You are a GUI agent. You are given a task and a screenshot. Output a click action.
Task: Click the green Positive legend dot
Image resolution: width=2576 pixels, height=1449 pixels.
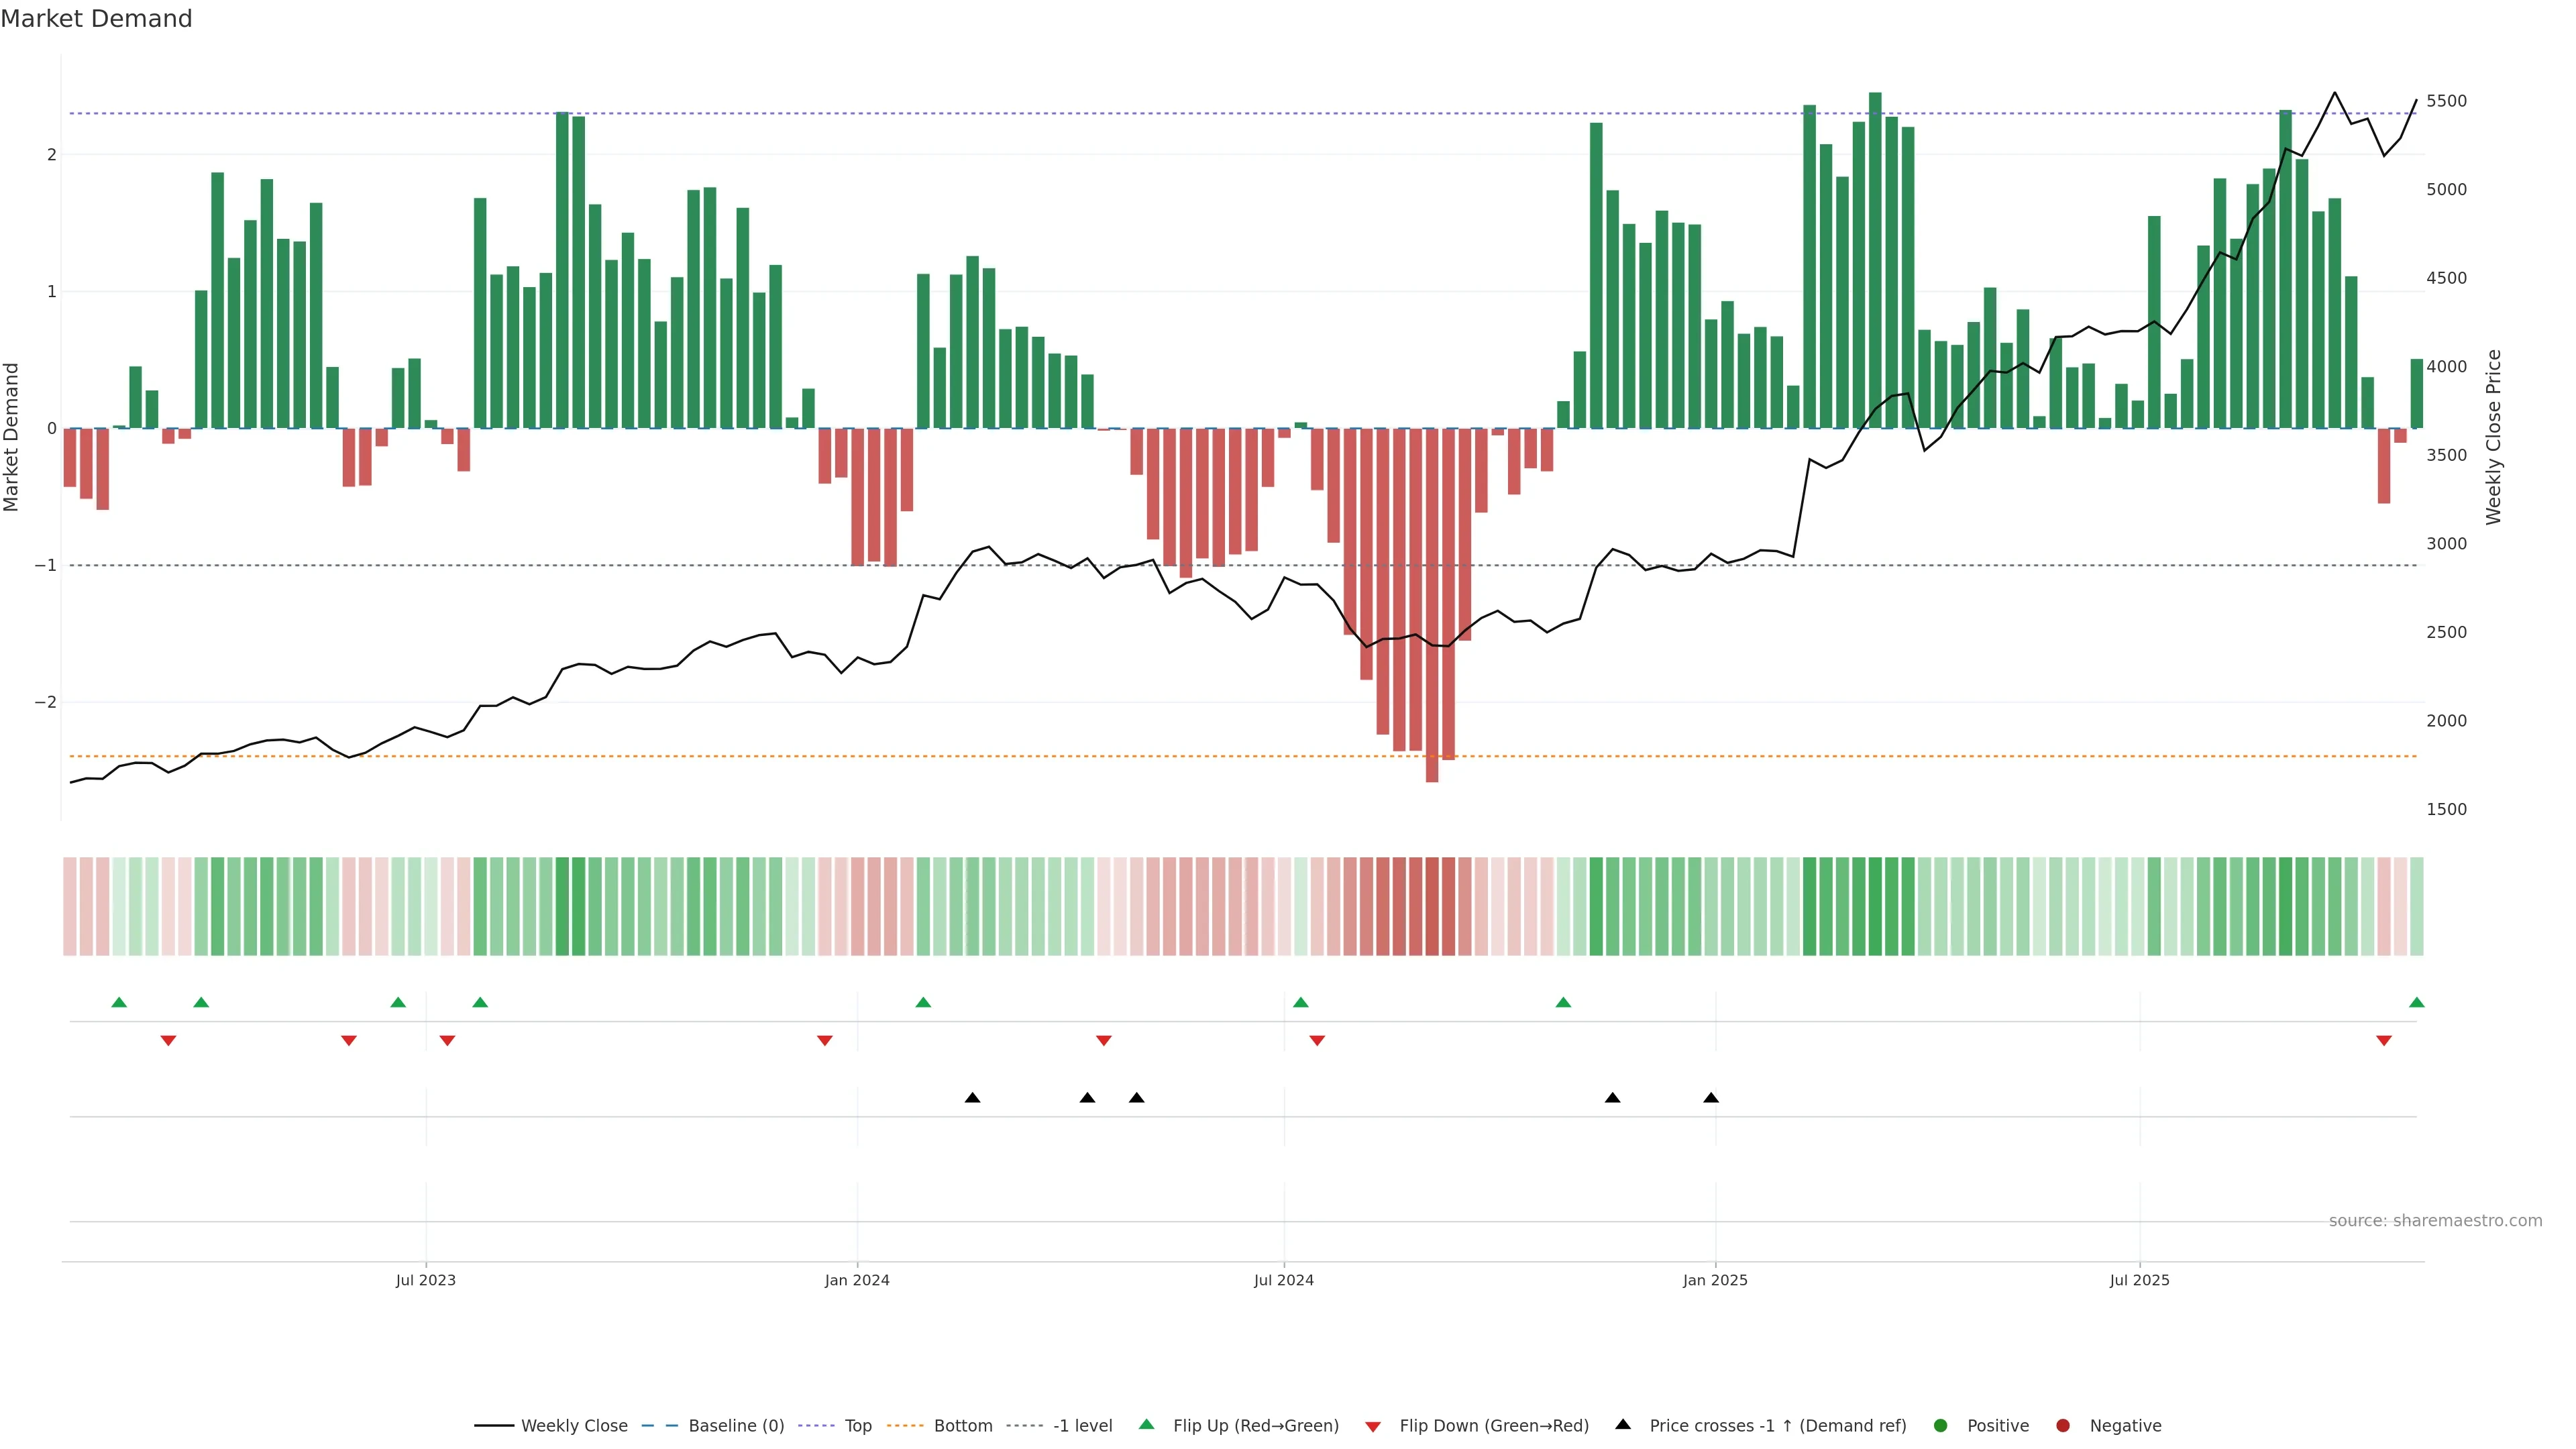[1941, 1426]
